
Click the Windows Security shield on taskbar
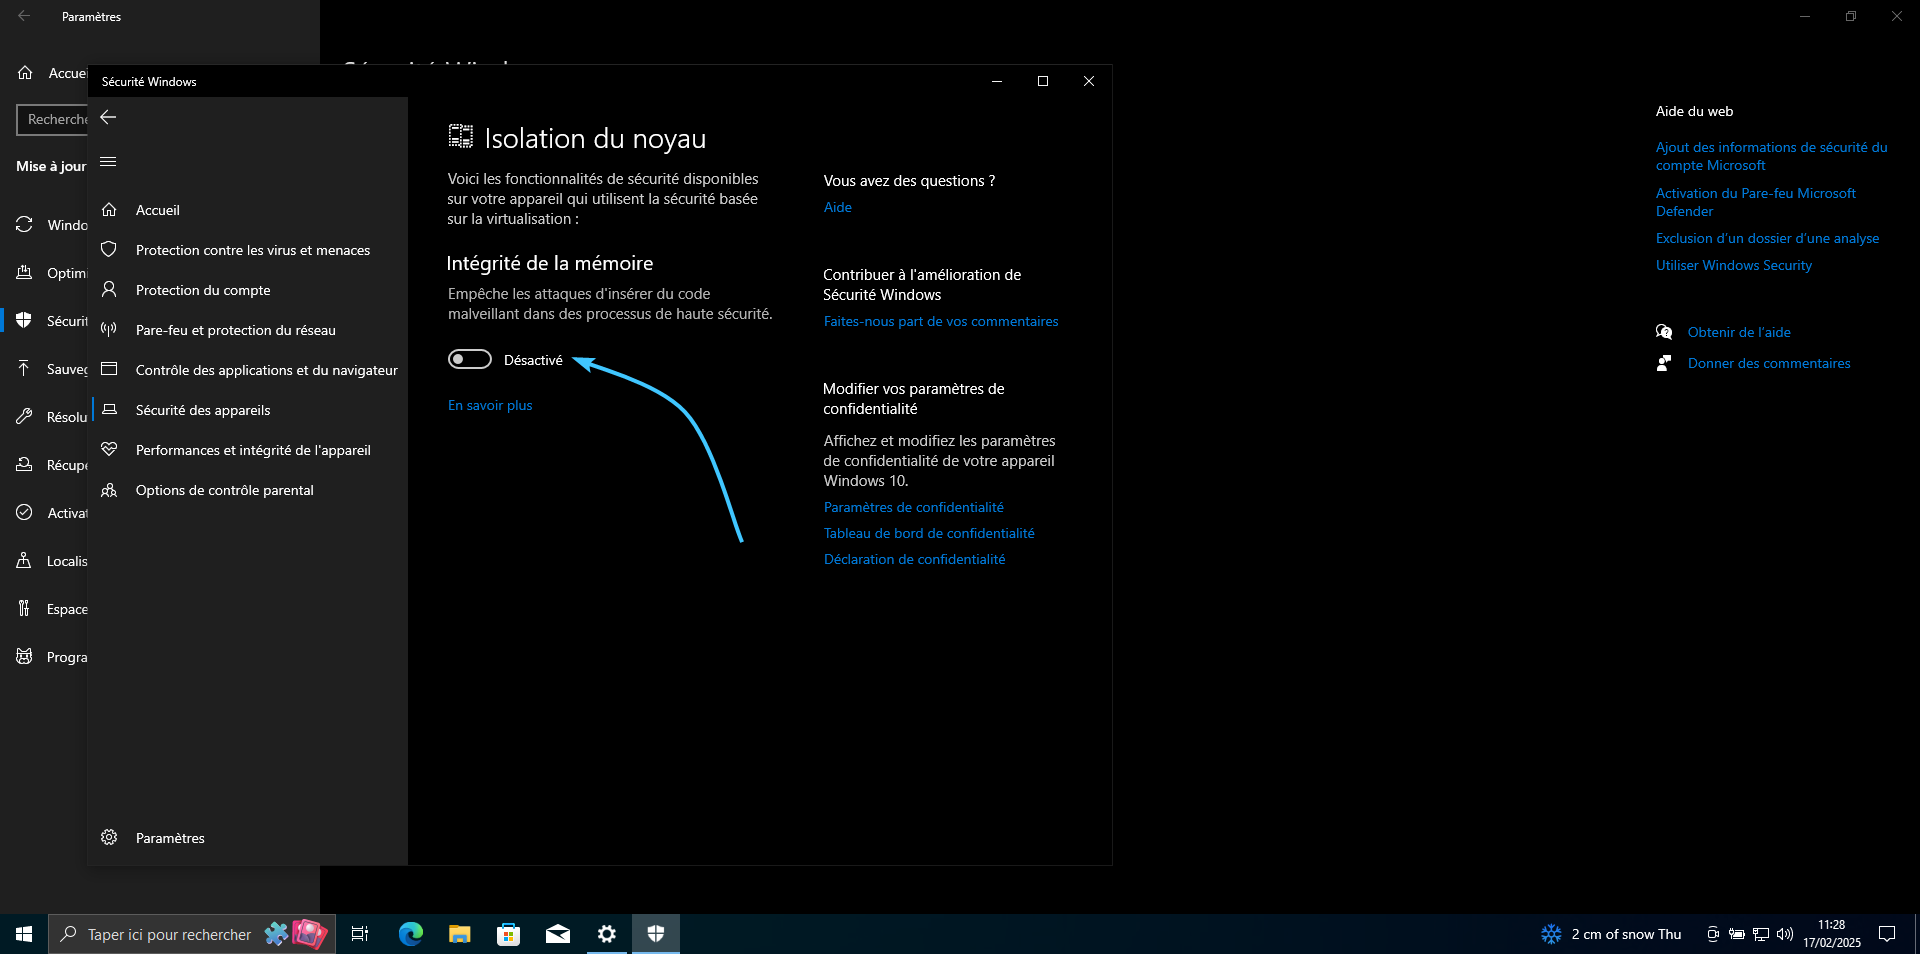[x=656, y=934]
